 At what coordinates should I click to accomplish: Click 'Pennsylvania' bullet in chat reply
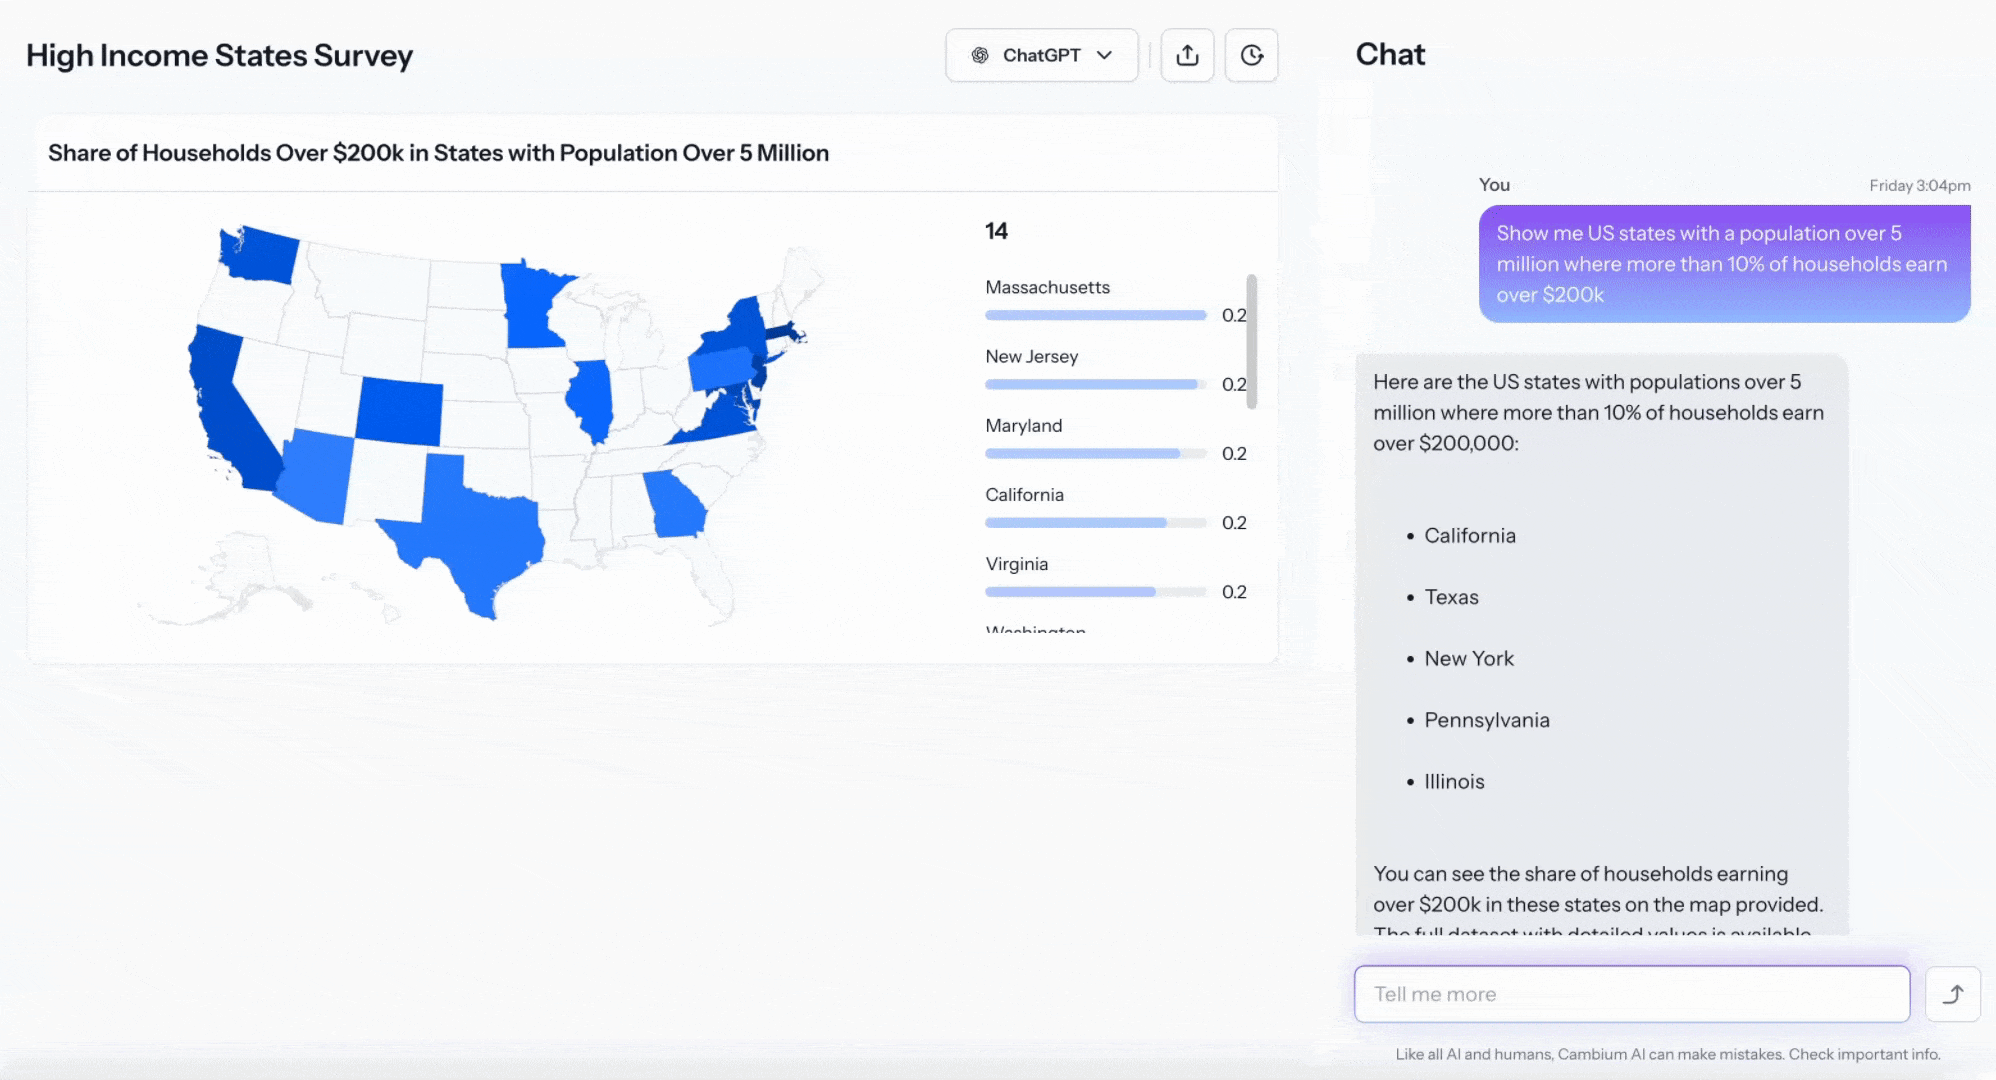(x=1486, y=720)
